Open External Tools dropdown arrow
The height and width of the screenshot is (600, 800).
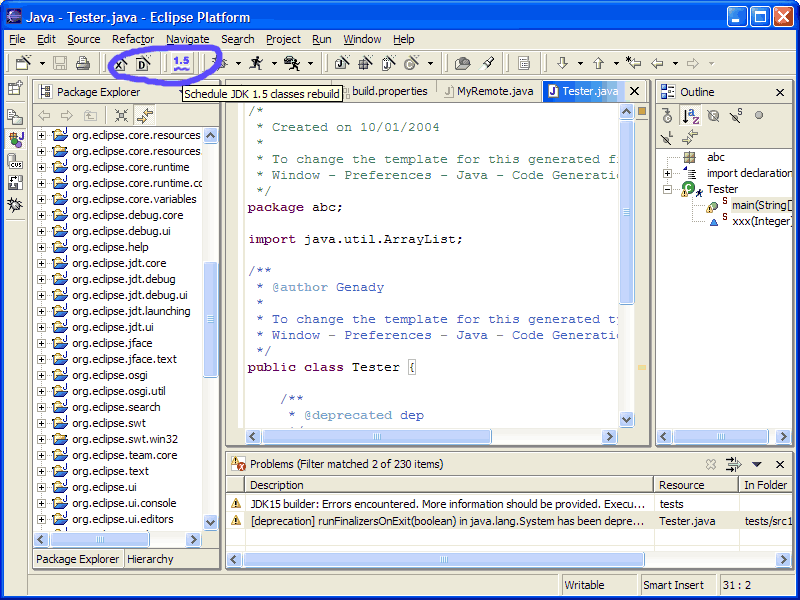coord(310,64)
